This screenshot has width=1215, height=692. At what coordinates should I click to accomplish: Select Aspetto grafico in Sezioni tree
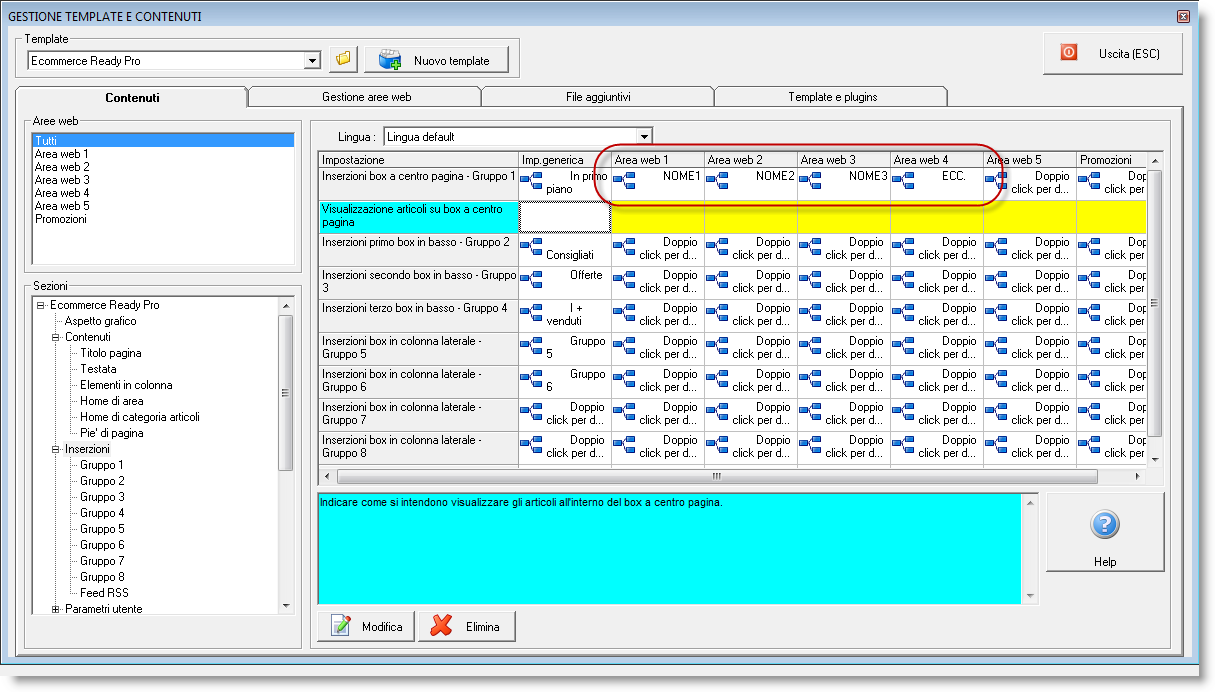[x=101, y=321]
